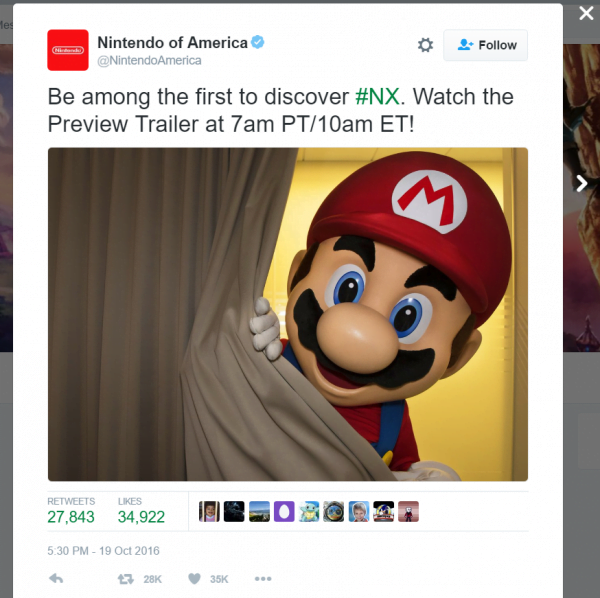The width and height of the screenshot is (600, 598).
Task: Follow Nintendo of America
Action: click(486, 45)
